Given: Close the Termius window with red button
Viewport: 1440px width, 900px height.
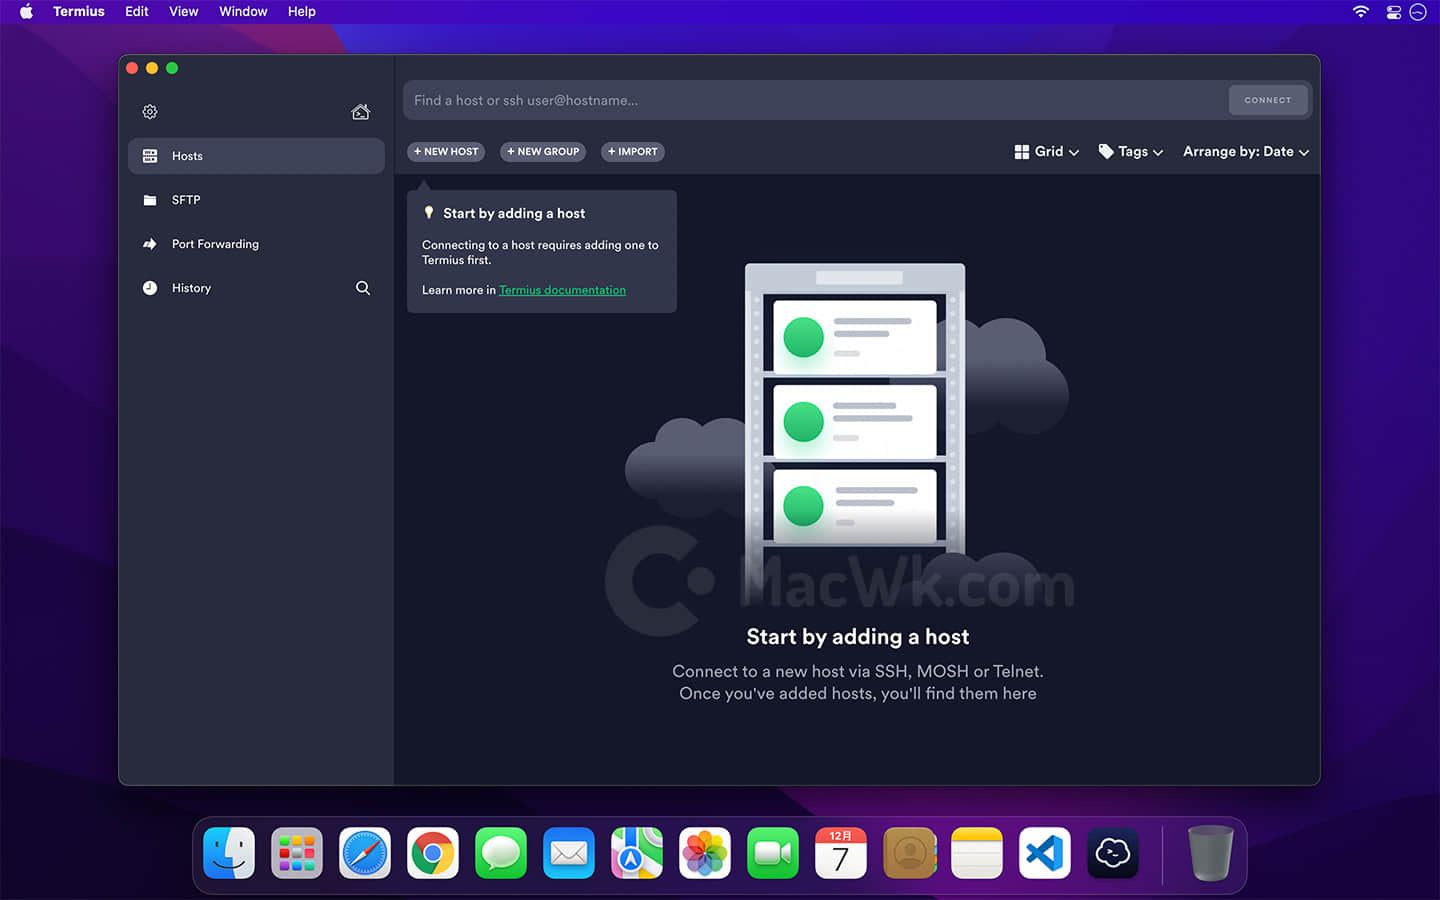Looking at the screenshot, I should click(132, 68).
